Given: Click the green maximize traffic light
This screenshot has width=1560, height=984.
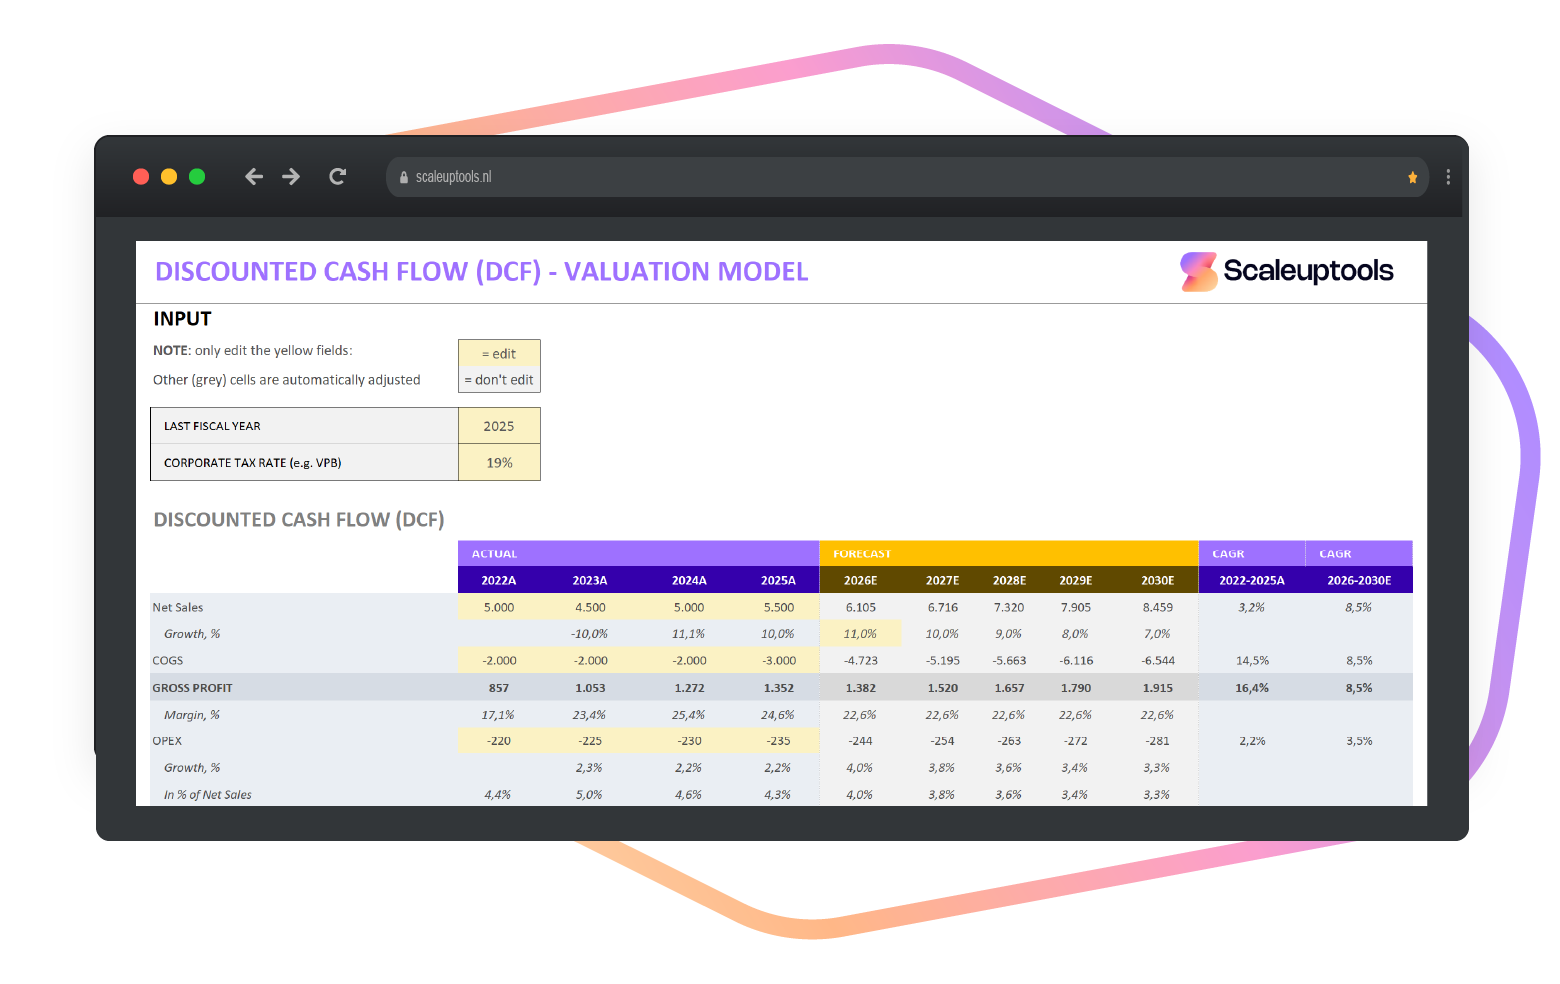Looking at the screenshot, I should [x=197, y=176].
